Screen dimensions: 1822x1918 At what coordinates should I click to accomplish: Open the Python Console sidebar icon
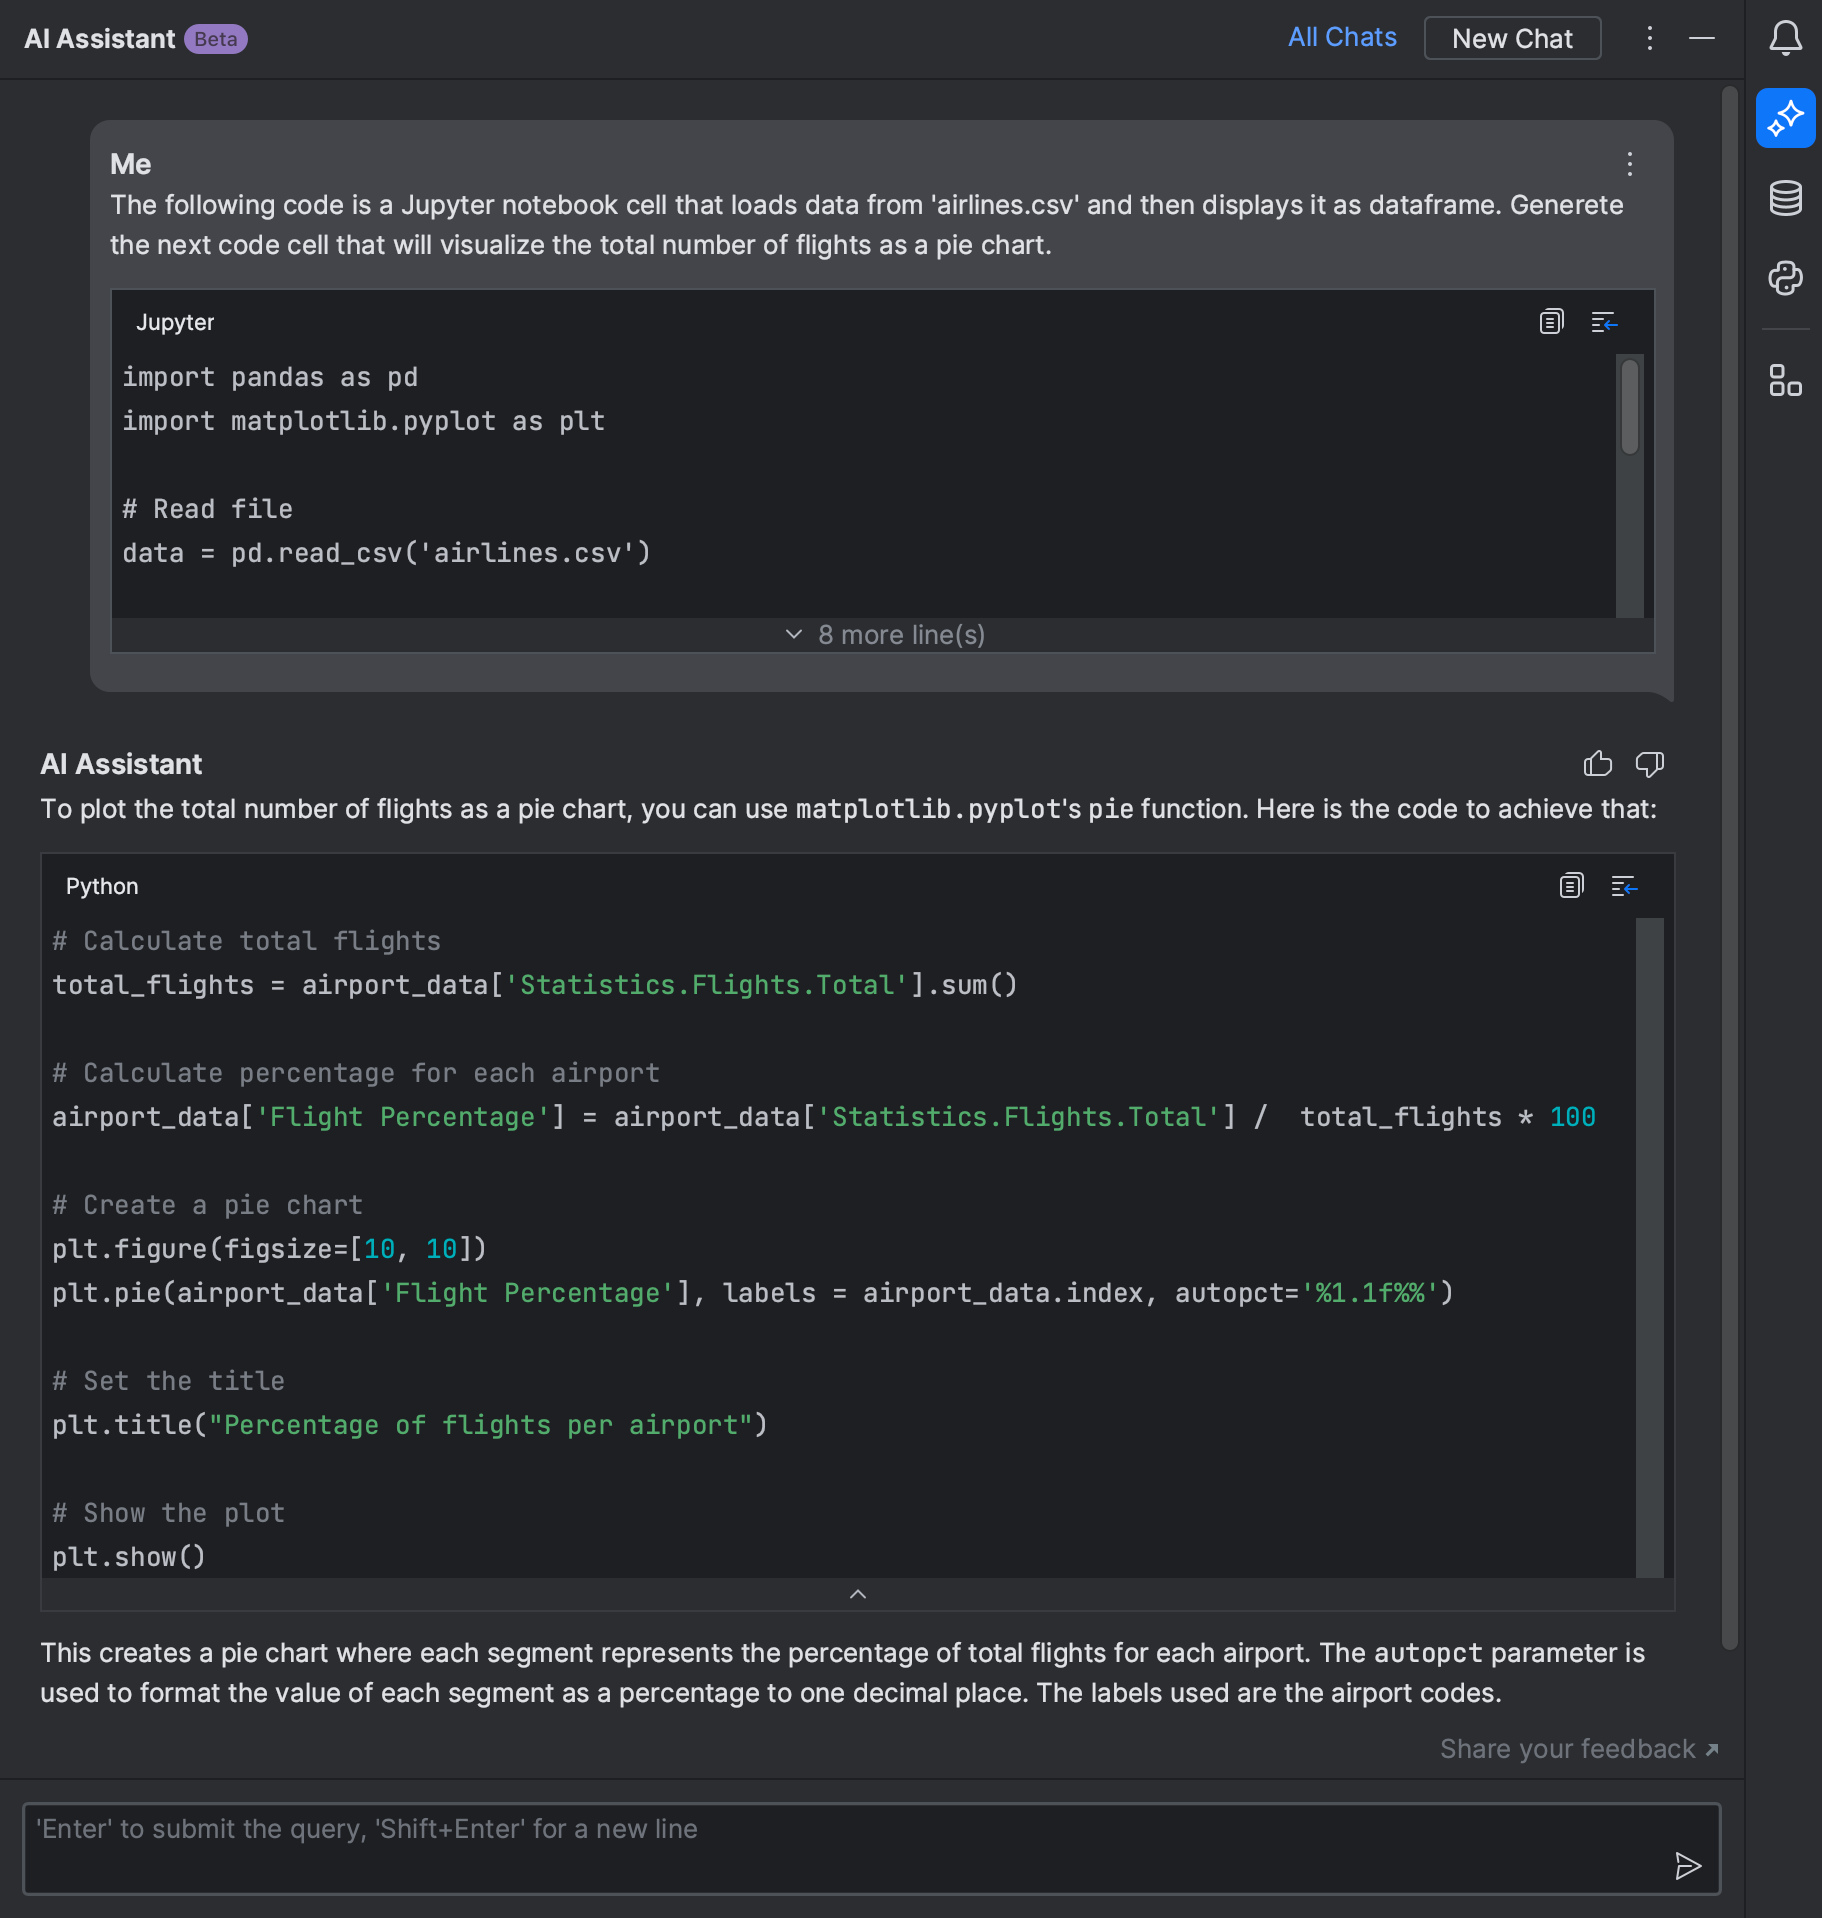click(1785, 278)
